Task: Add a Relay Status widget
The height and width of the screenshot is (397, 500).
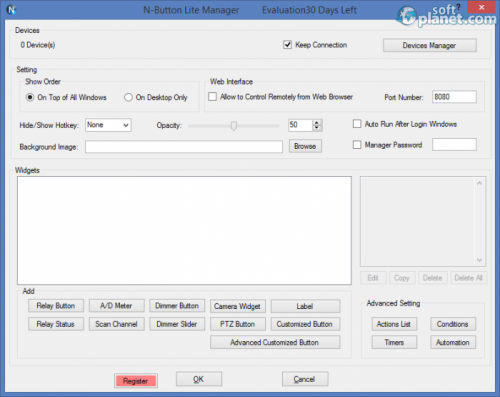Action: pyautogui.click(x=56, y=324)
